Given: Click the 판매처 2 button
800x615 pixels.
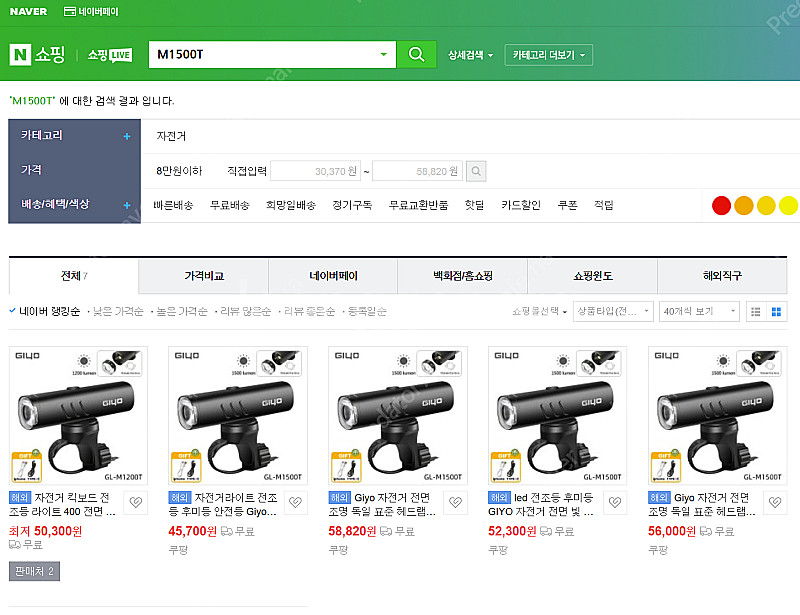Looking at the screenshot, I should [x=34, y=571].
